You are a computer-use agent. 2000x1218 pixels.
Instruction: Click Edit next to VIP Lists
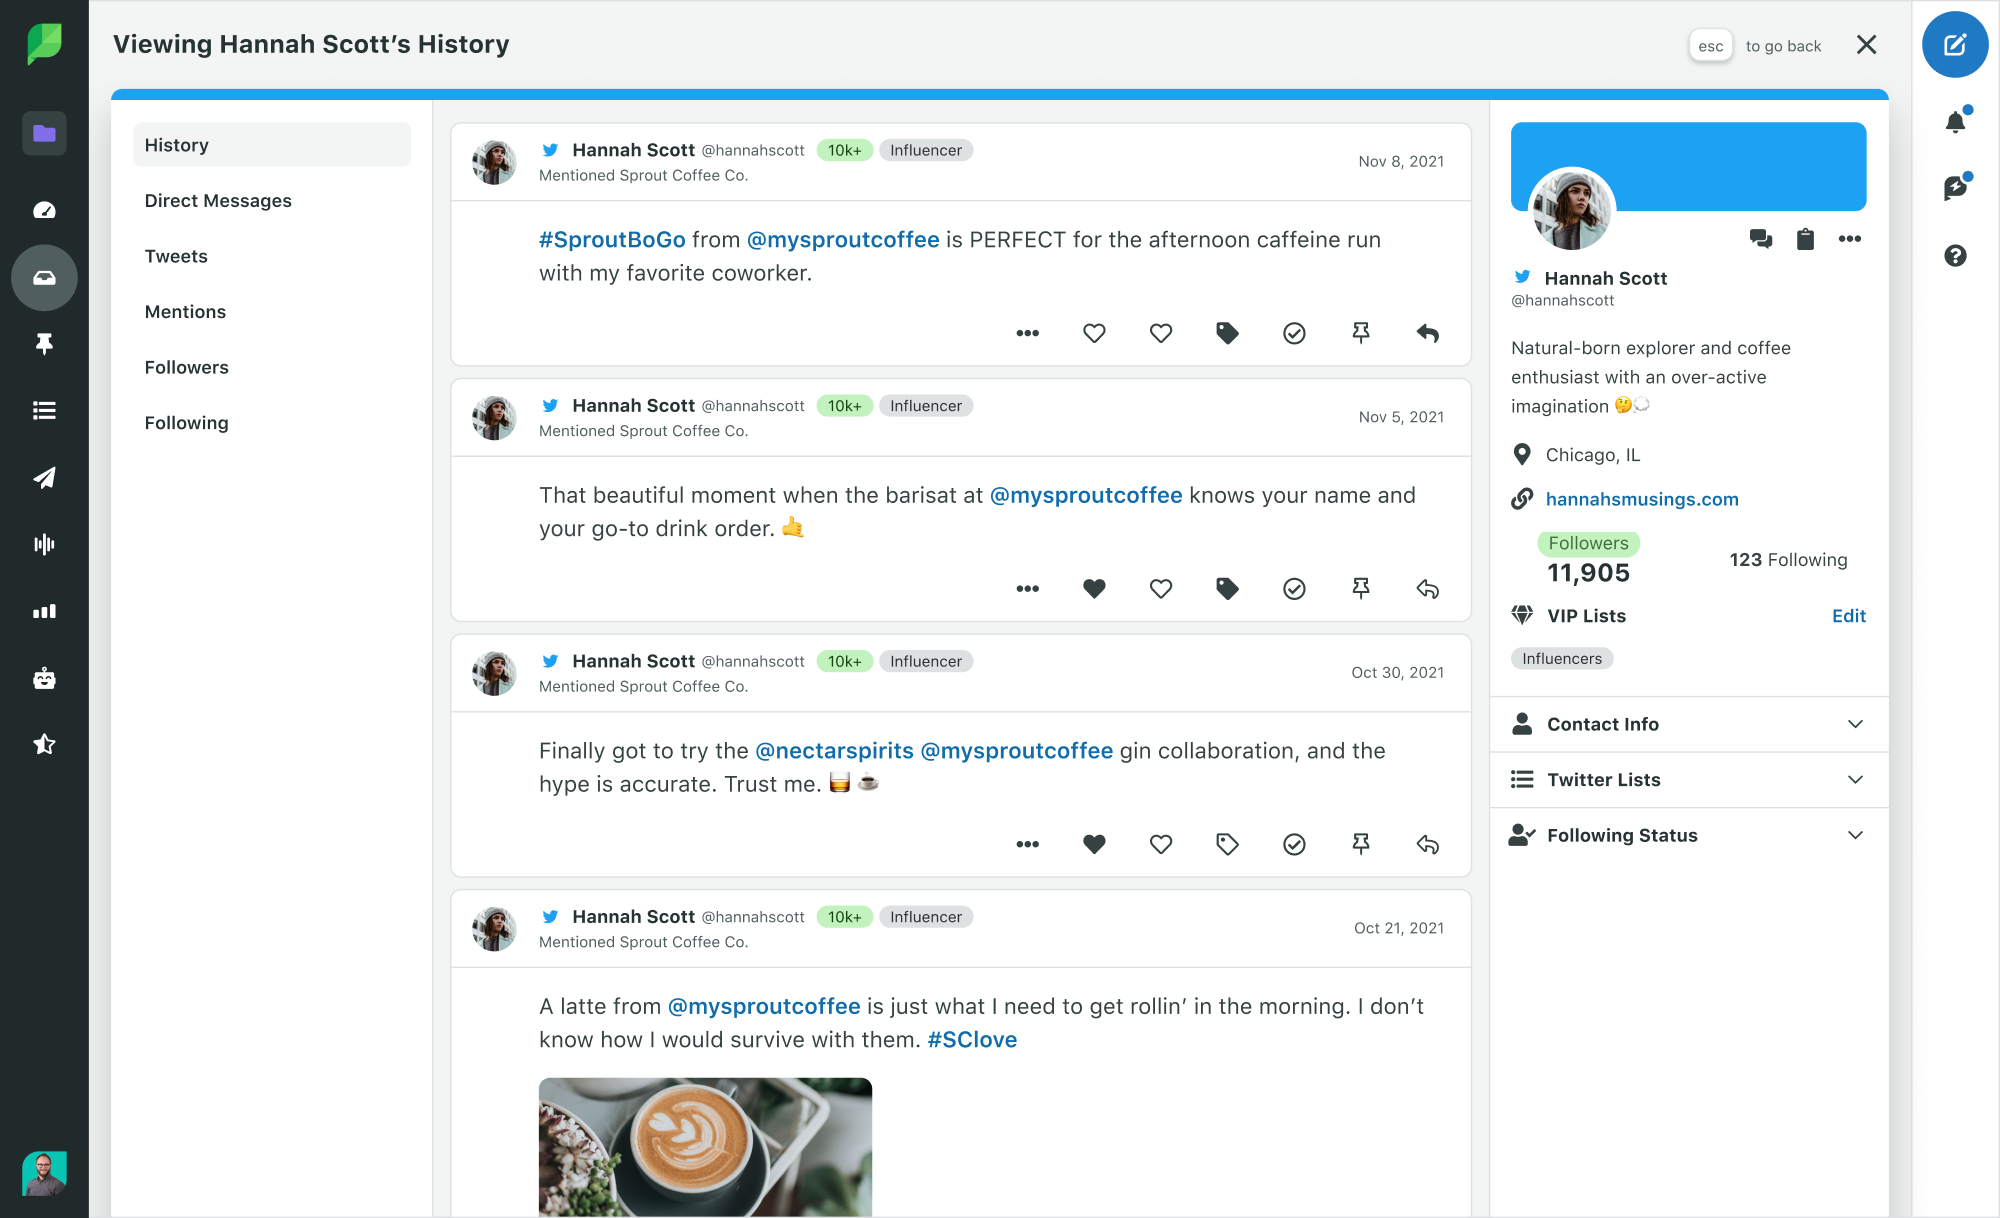pyautogui.click(x=1848, y=616)
